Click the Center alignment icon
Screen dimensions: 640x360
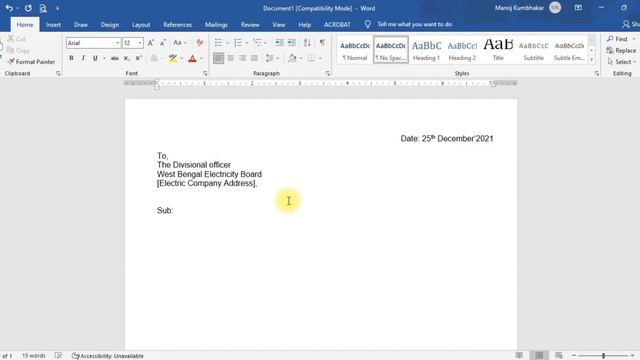[x=231, y=58]
